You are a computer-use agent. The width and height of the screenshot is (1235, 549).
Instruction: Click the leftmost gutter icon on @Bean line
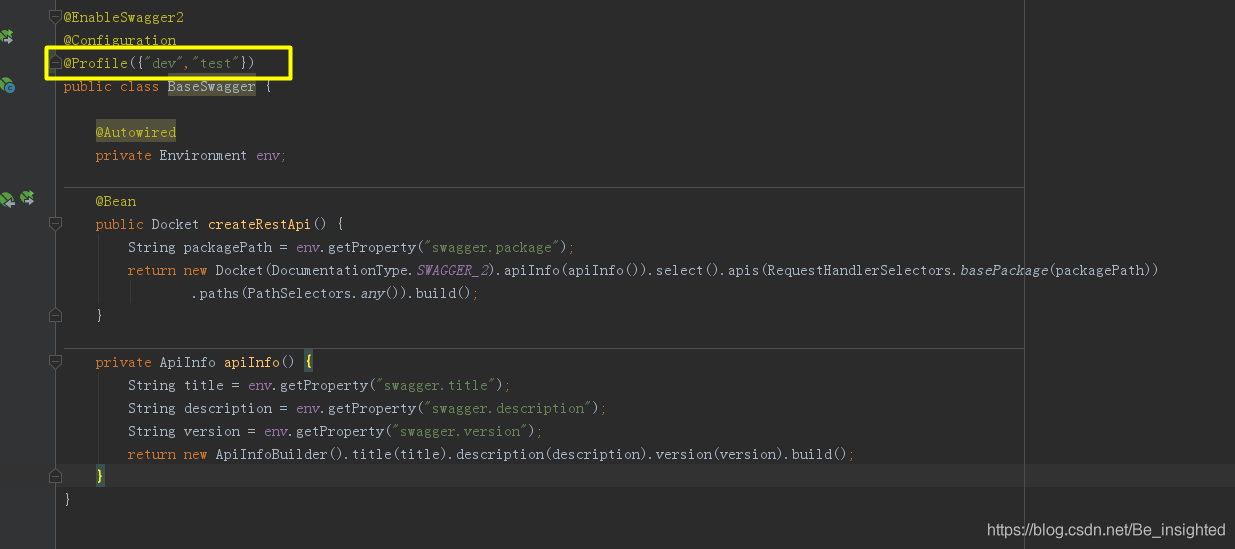click(x=7, y=200)
